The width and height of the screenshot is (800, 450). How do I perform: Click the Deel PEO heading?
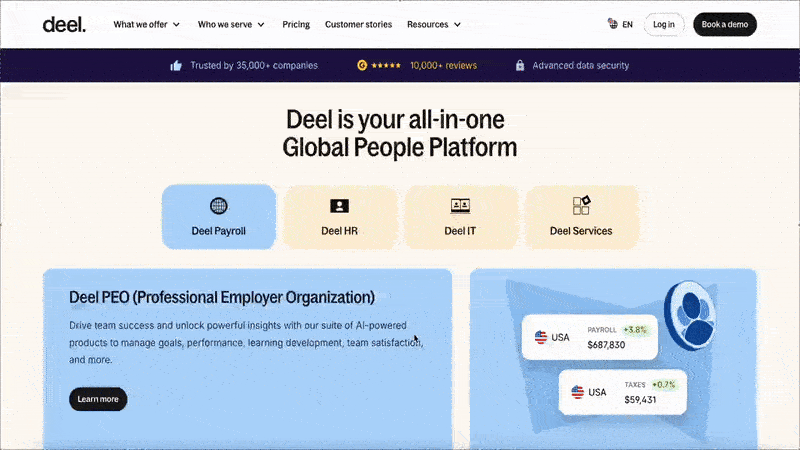[x=222, y=297]
